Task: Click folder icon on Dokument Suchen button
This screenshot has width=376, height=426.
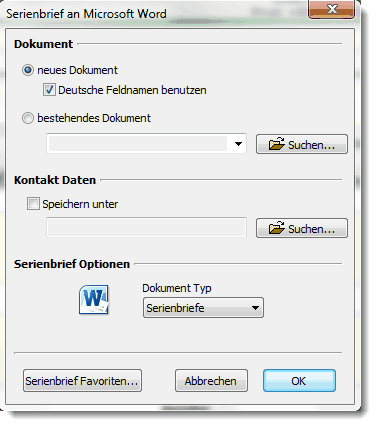Action: click(276, 144)
